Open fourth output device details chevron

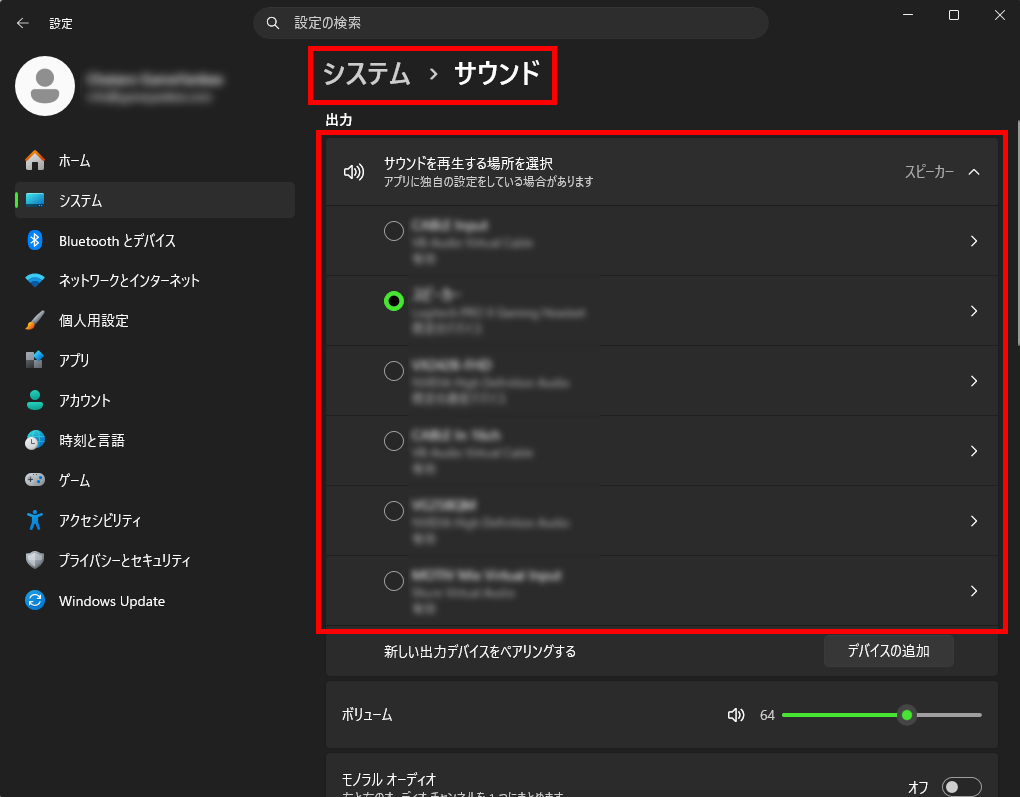974,451
